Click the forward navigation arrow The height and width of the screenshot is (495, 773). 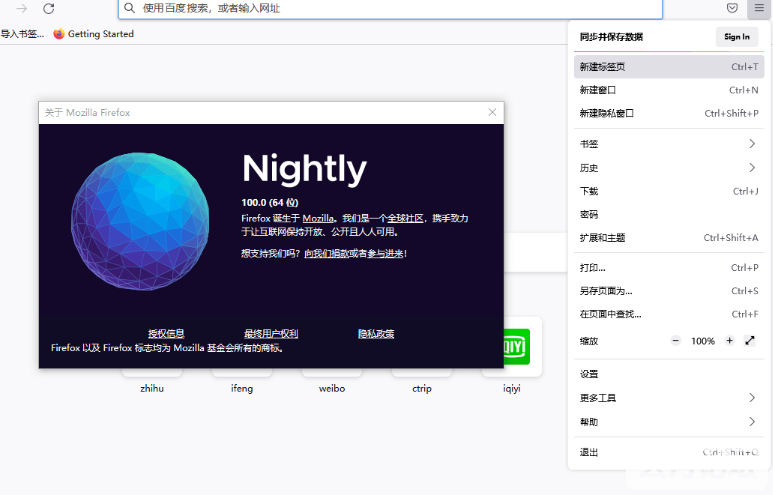pos(22,8)
